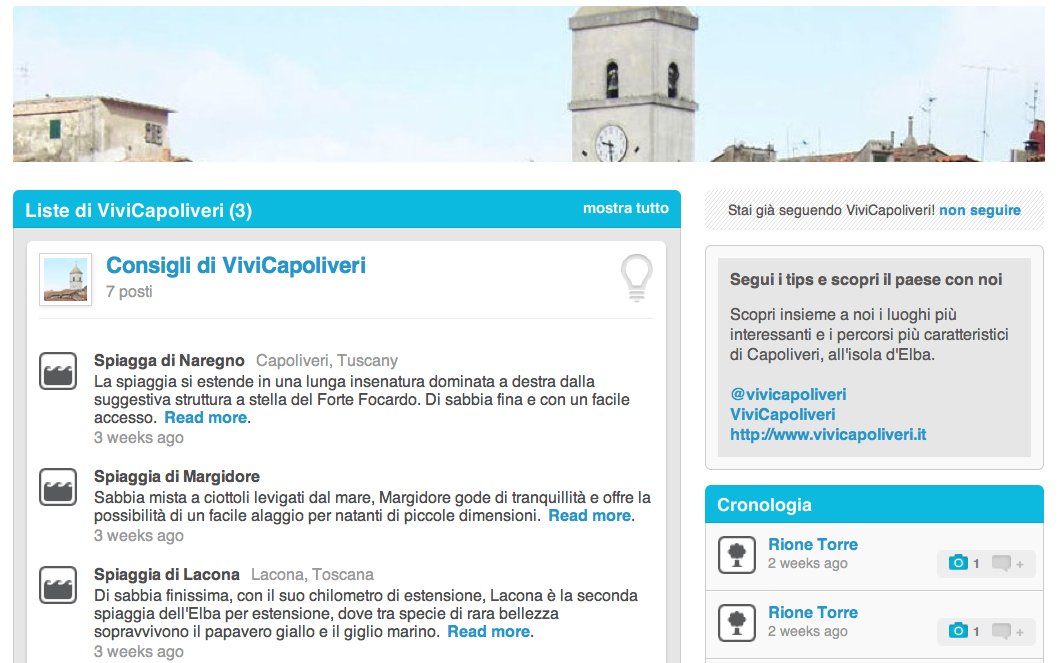This screenshot has width=1059, height=663.
Task: Open Consigli di ViviCapoliveri list thumbnail
Action: coord(66,280)
